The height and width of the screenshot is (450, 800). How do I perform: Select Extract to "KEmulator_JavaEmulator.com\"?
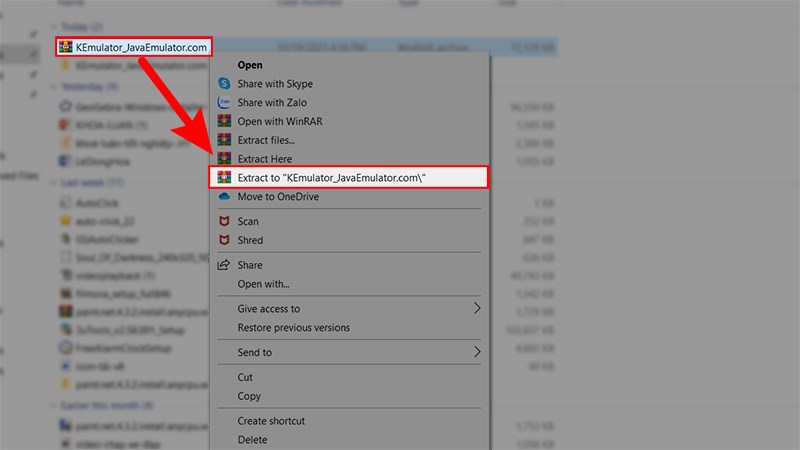click(349, 178)
